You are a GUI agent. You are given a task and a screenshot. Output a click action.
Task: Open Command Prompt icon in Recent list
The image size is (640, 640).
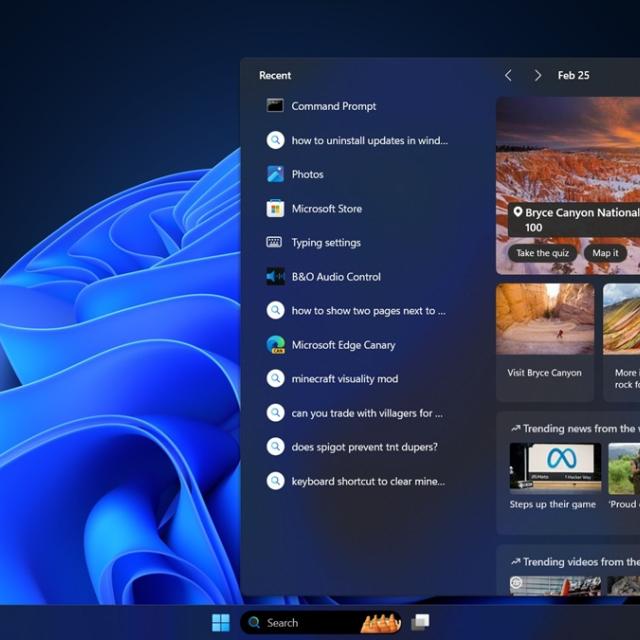pyautogui.click(x=275, y=105)
